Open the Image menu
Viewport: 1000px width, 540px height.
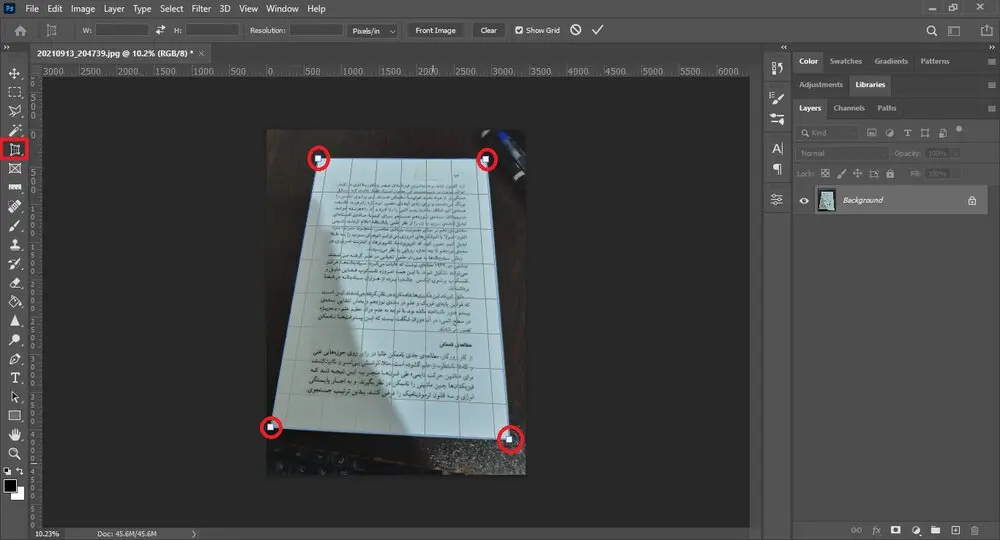point(82,9)
